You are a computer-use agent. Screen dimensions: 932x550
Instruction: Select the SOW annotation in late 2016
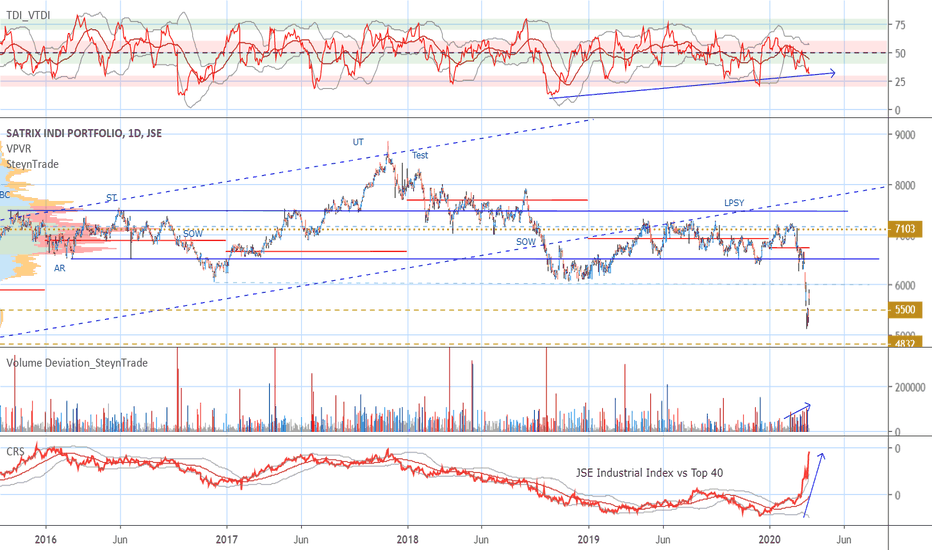click(x=193, y=234)
